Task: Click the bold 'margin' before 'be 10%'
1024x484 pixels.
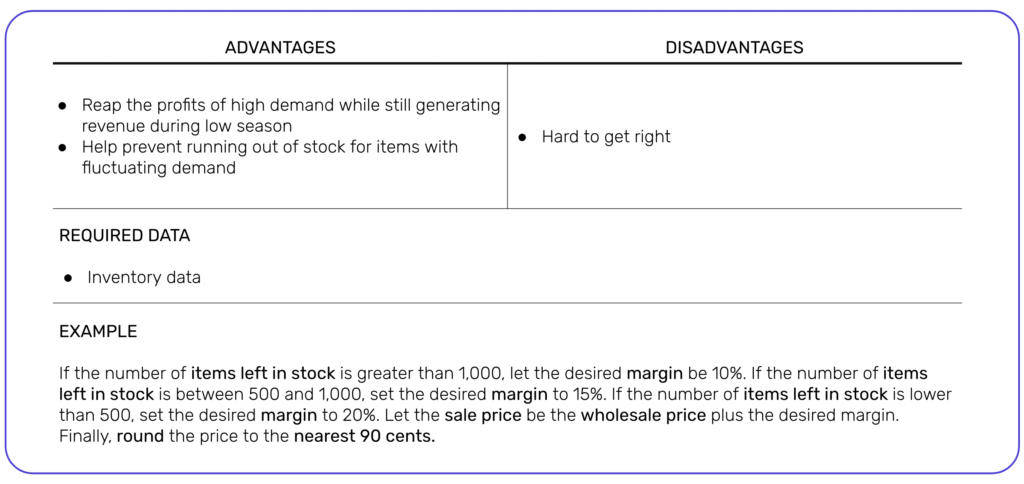Action: 656,374
